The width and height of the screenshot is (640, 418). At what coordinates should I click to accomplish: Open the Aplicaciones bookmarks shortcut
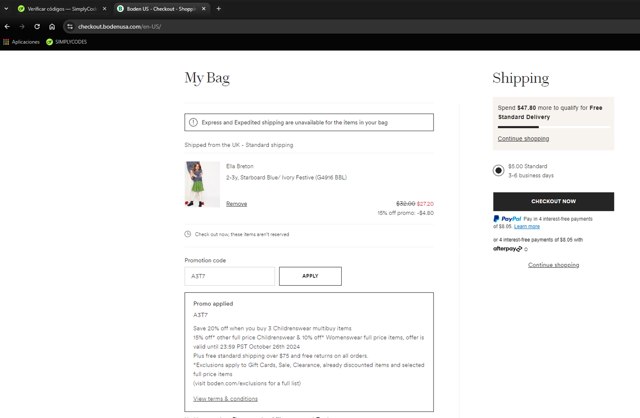click(21, 42)
